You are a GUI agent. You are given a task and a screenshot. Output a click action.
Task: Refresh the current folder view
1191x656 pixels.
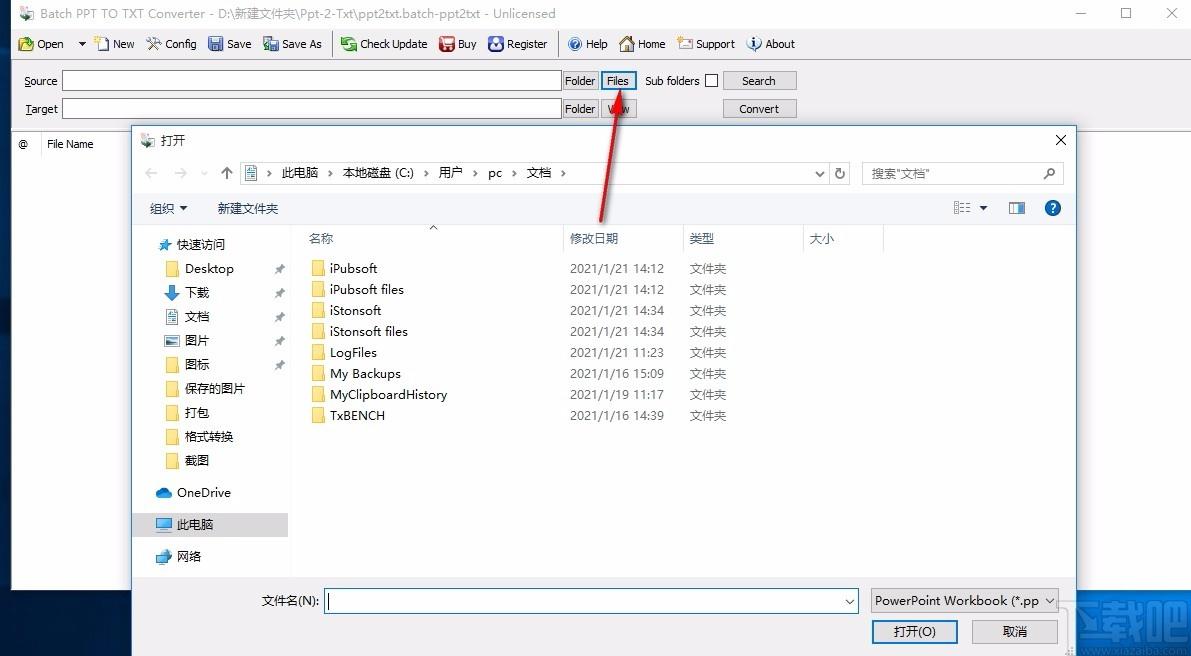click(839, 173)
